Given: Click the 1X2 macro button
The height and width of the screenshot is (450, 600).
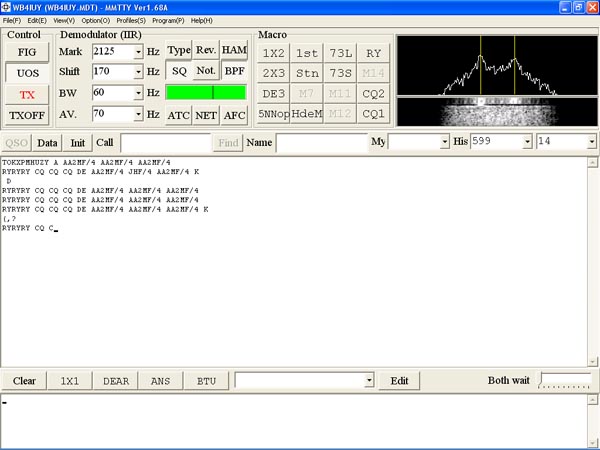Looking at the screenshot, I should [x=274, y=53].
